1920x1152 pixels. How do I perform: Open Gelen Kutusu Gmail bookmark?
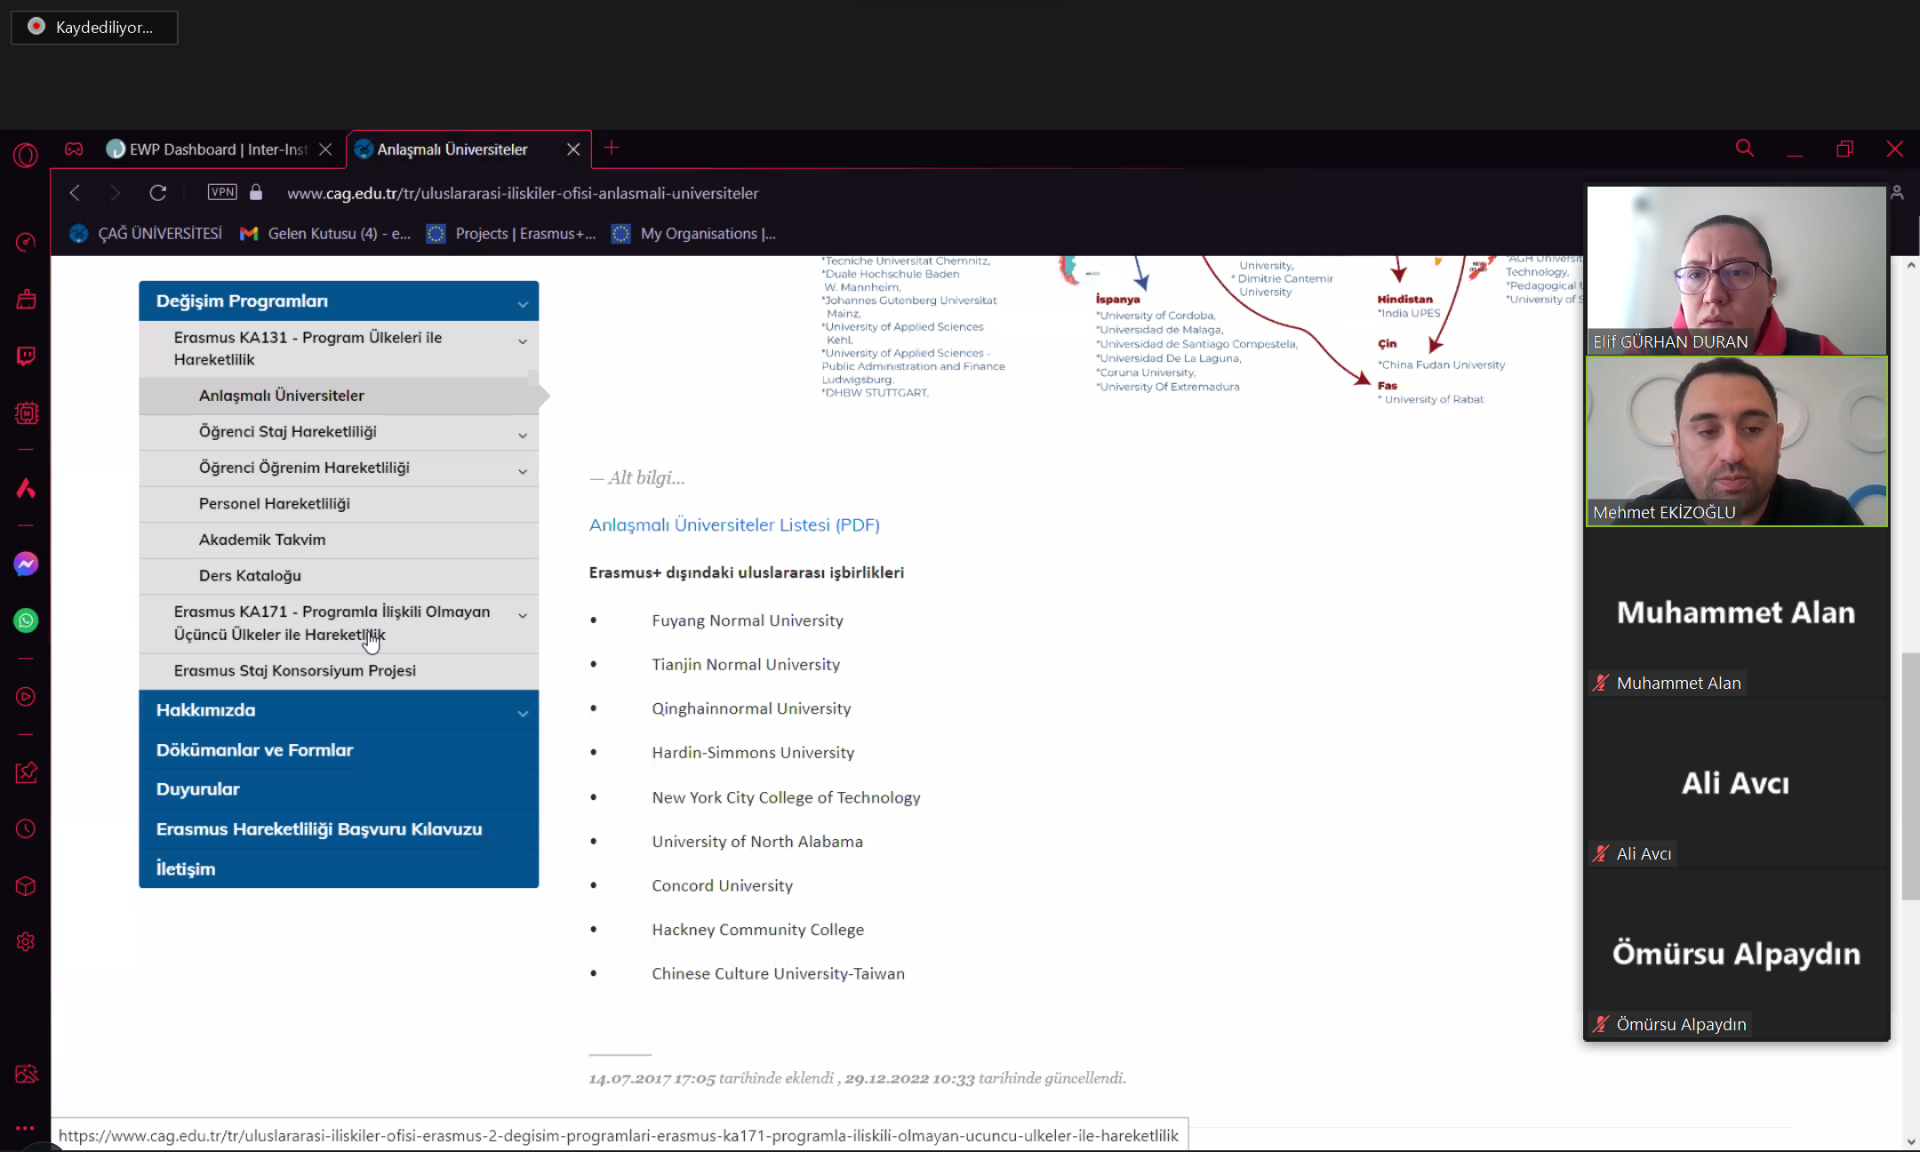point(326,233)
